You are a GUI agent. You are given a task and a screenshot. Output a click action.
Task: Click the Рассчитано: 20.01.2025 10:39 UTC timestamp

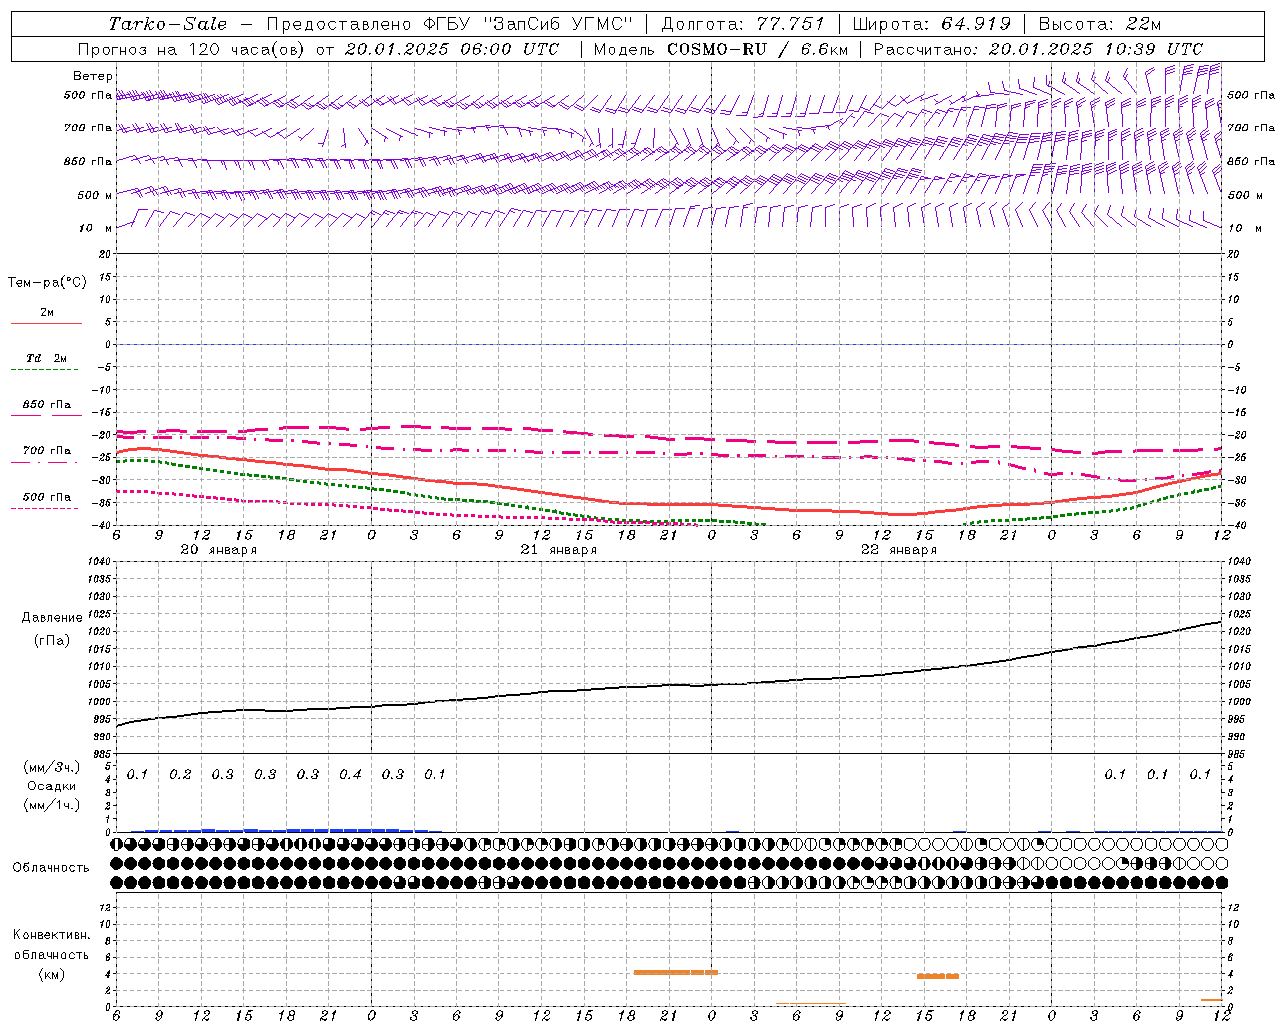pos(1038,49)
